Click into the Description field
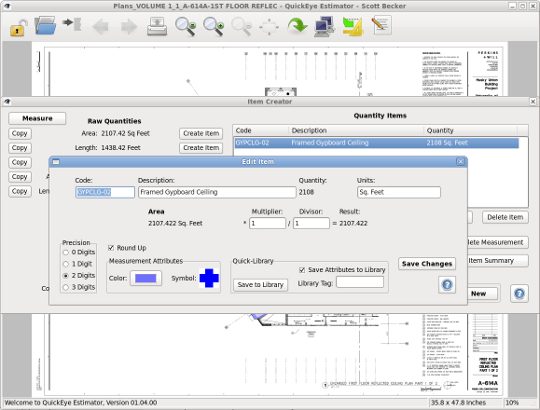The height and width of the screenshot is (410, 540). click(x=217, y=192)
